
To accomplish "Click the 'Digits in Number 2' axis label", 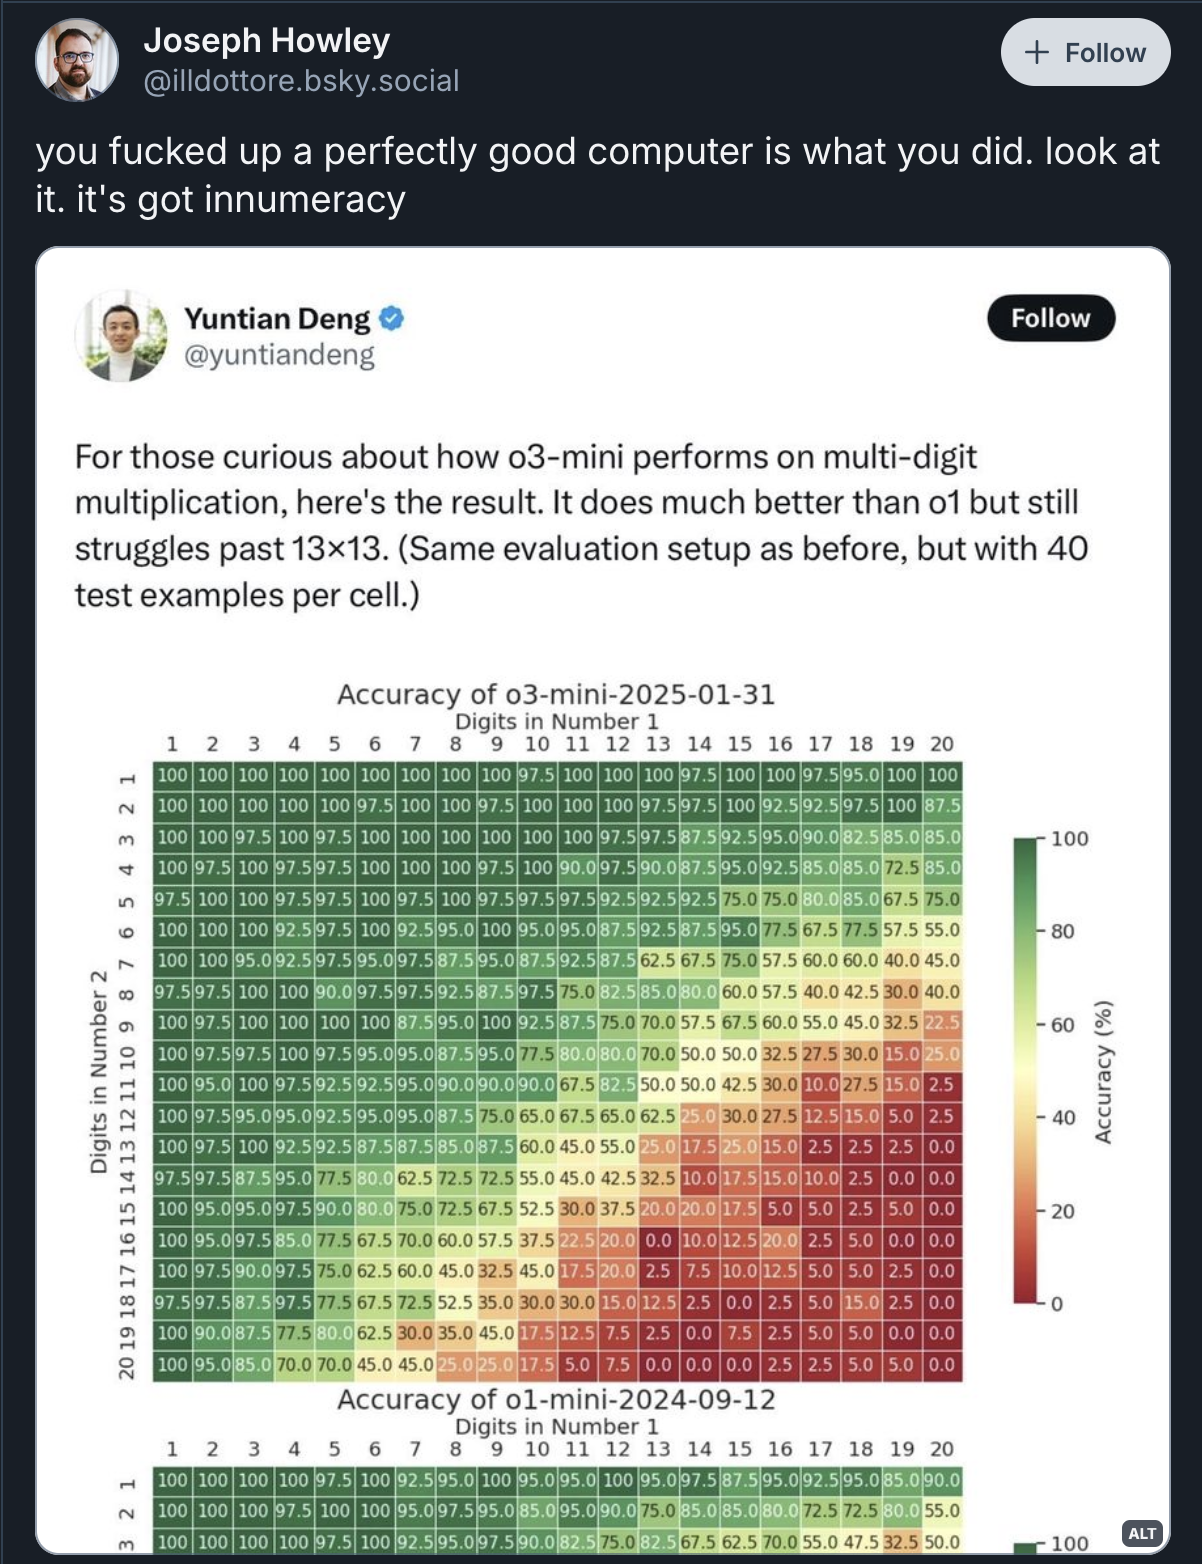I will 98,1071.
